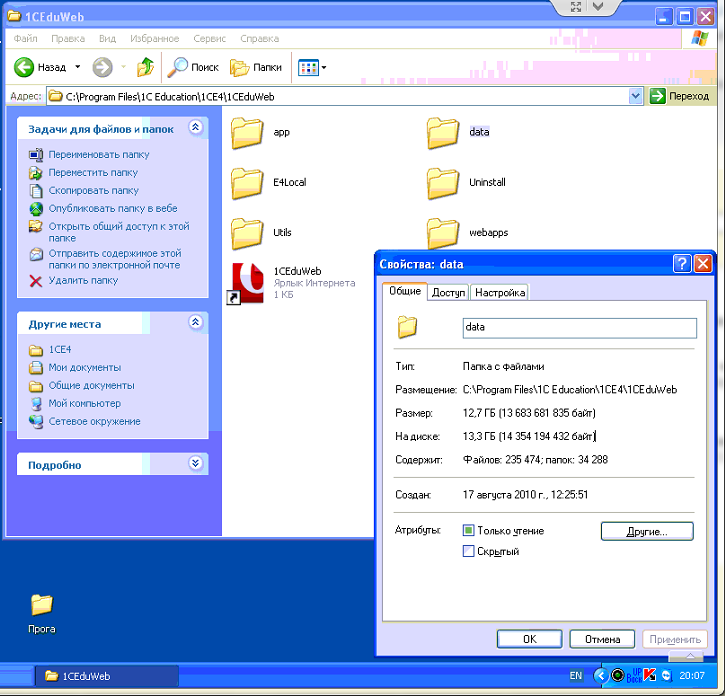The image size is (726, 698).
Task: Open the Справка menu
Action: point(260,38)
